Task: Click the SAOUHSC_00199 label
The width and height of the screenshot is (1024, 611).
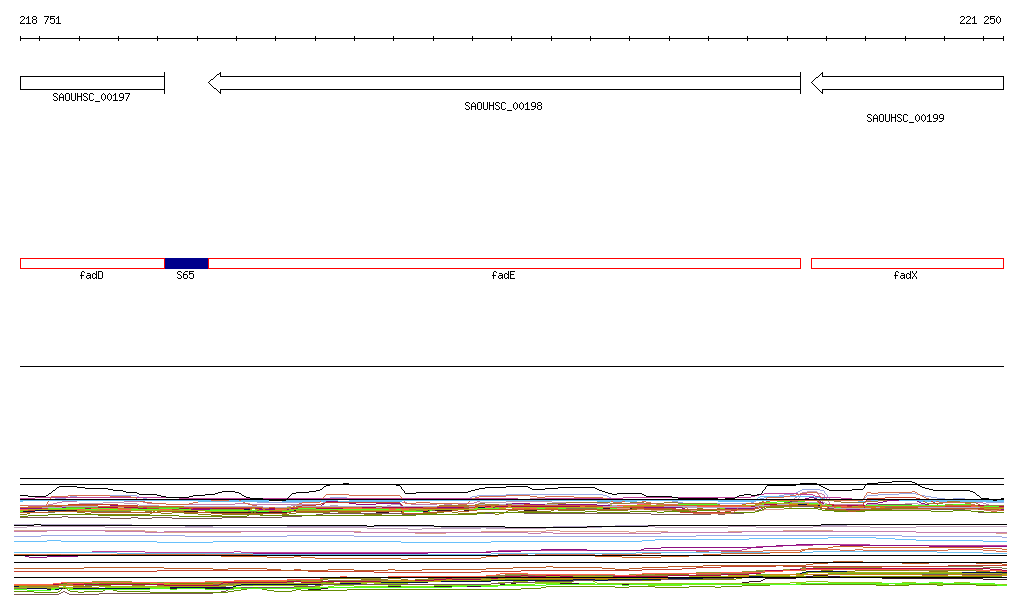Action: 905,118
